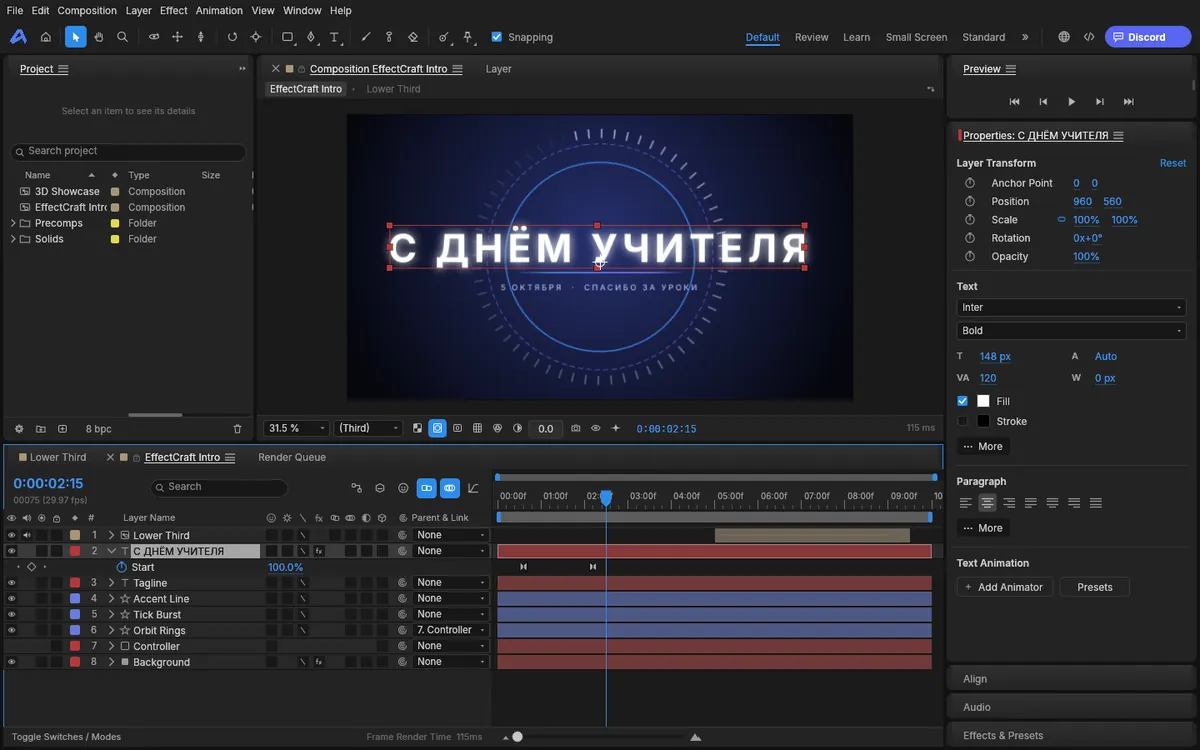Click the black Stroke color swatch
The image size is (1200, 750).
click(x=983, y=421)
